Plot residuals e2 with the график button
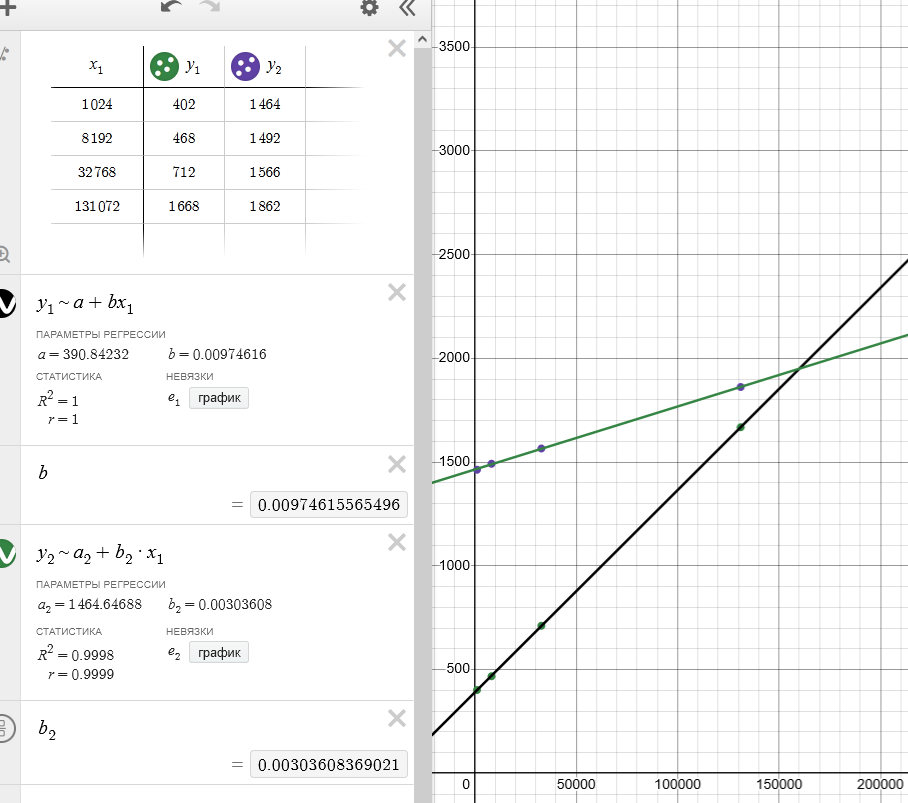 [218, 653]
